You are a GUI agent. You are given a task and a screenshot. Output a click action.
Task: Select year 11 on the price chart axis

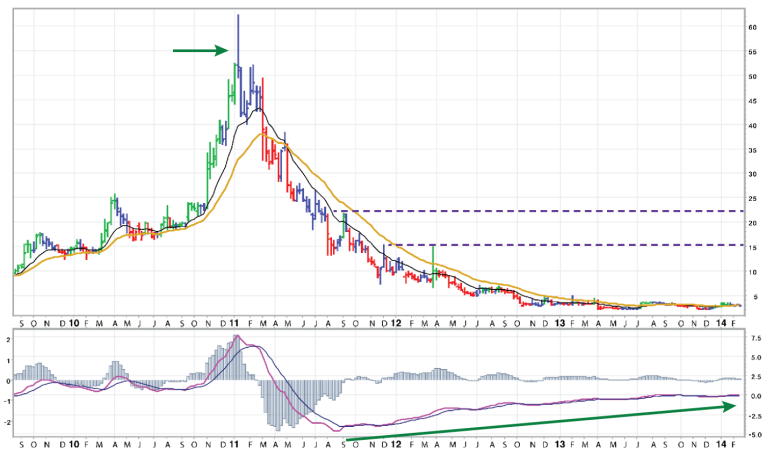234,323
